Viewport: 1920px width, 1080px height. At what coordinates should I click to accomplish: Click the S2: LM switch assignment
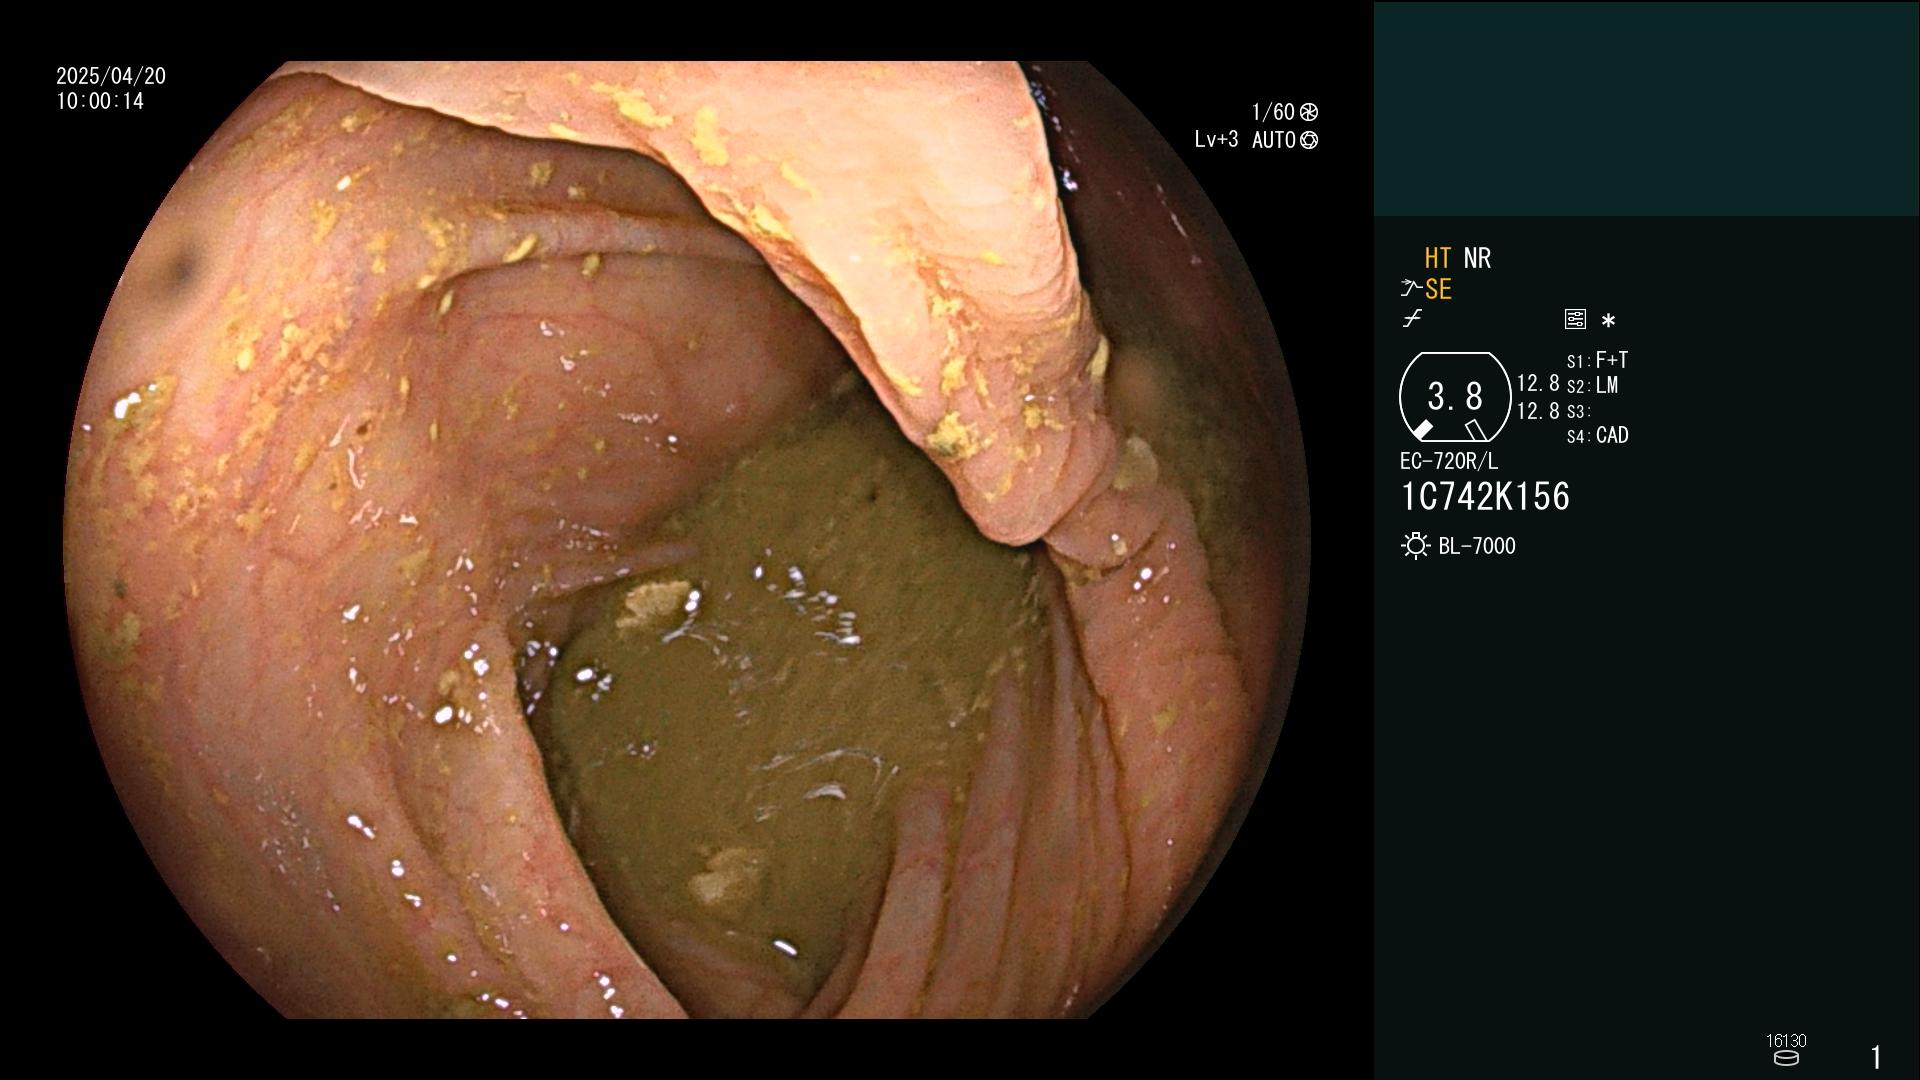[x=1592, y=386]
